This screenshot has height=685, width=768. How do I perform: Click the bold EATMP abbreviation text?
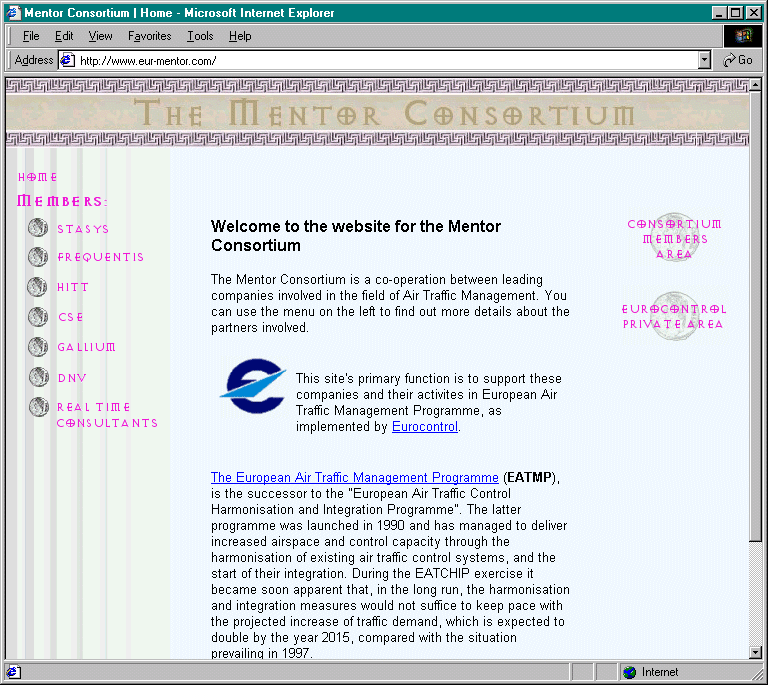pos(529,477)
